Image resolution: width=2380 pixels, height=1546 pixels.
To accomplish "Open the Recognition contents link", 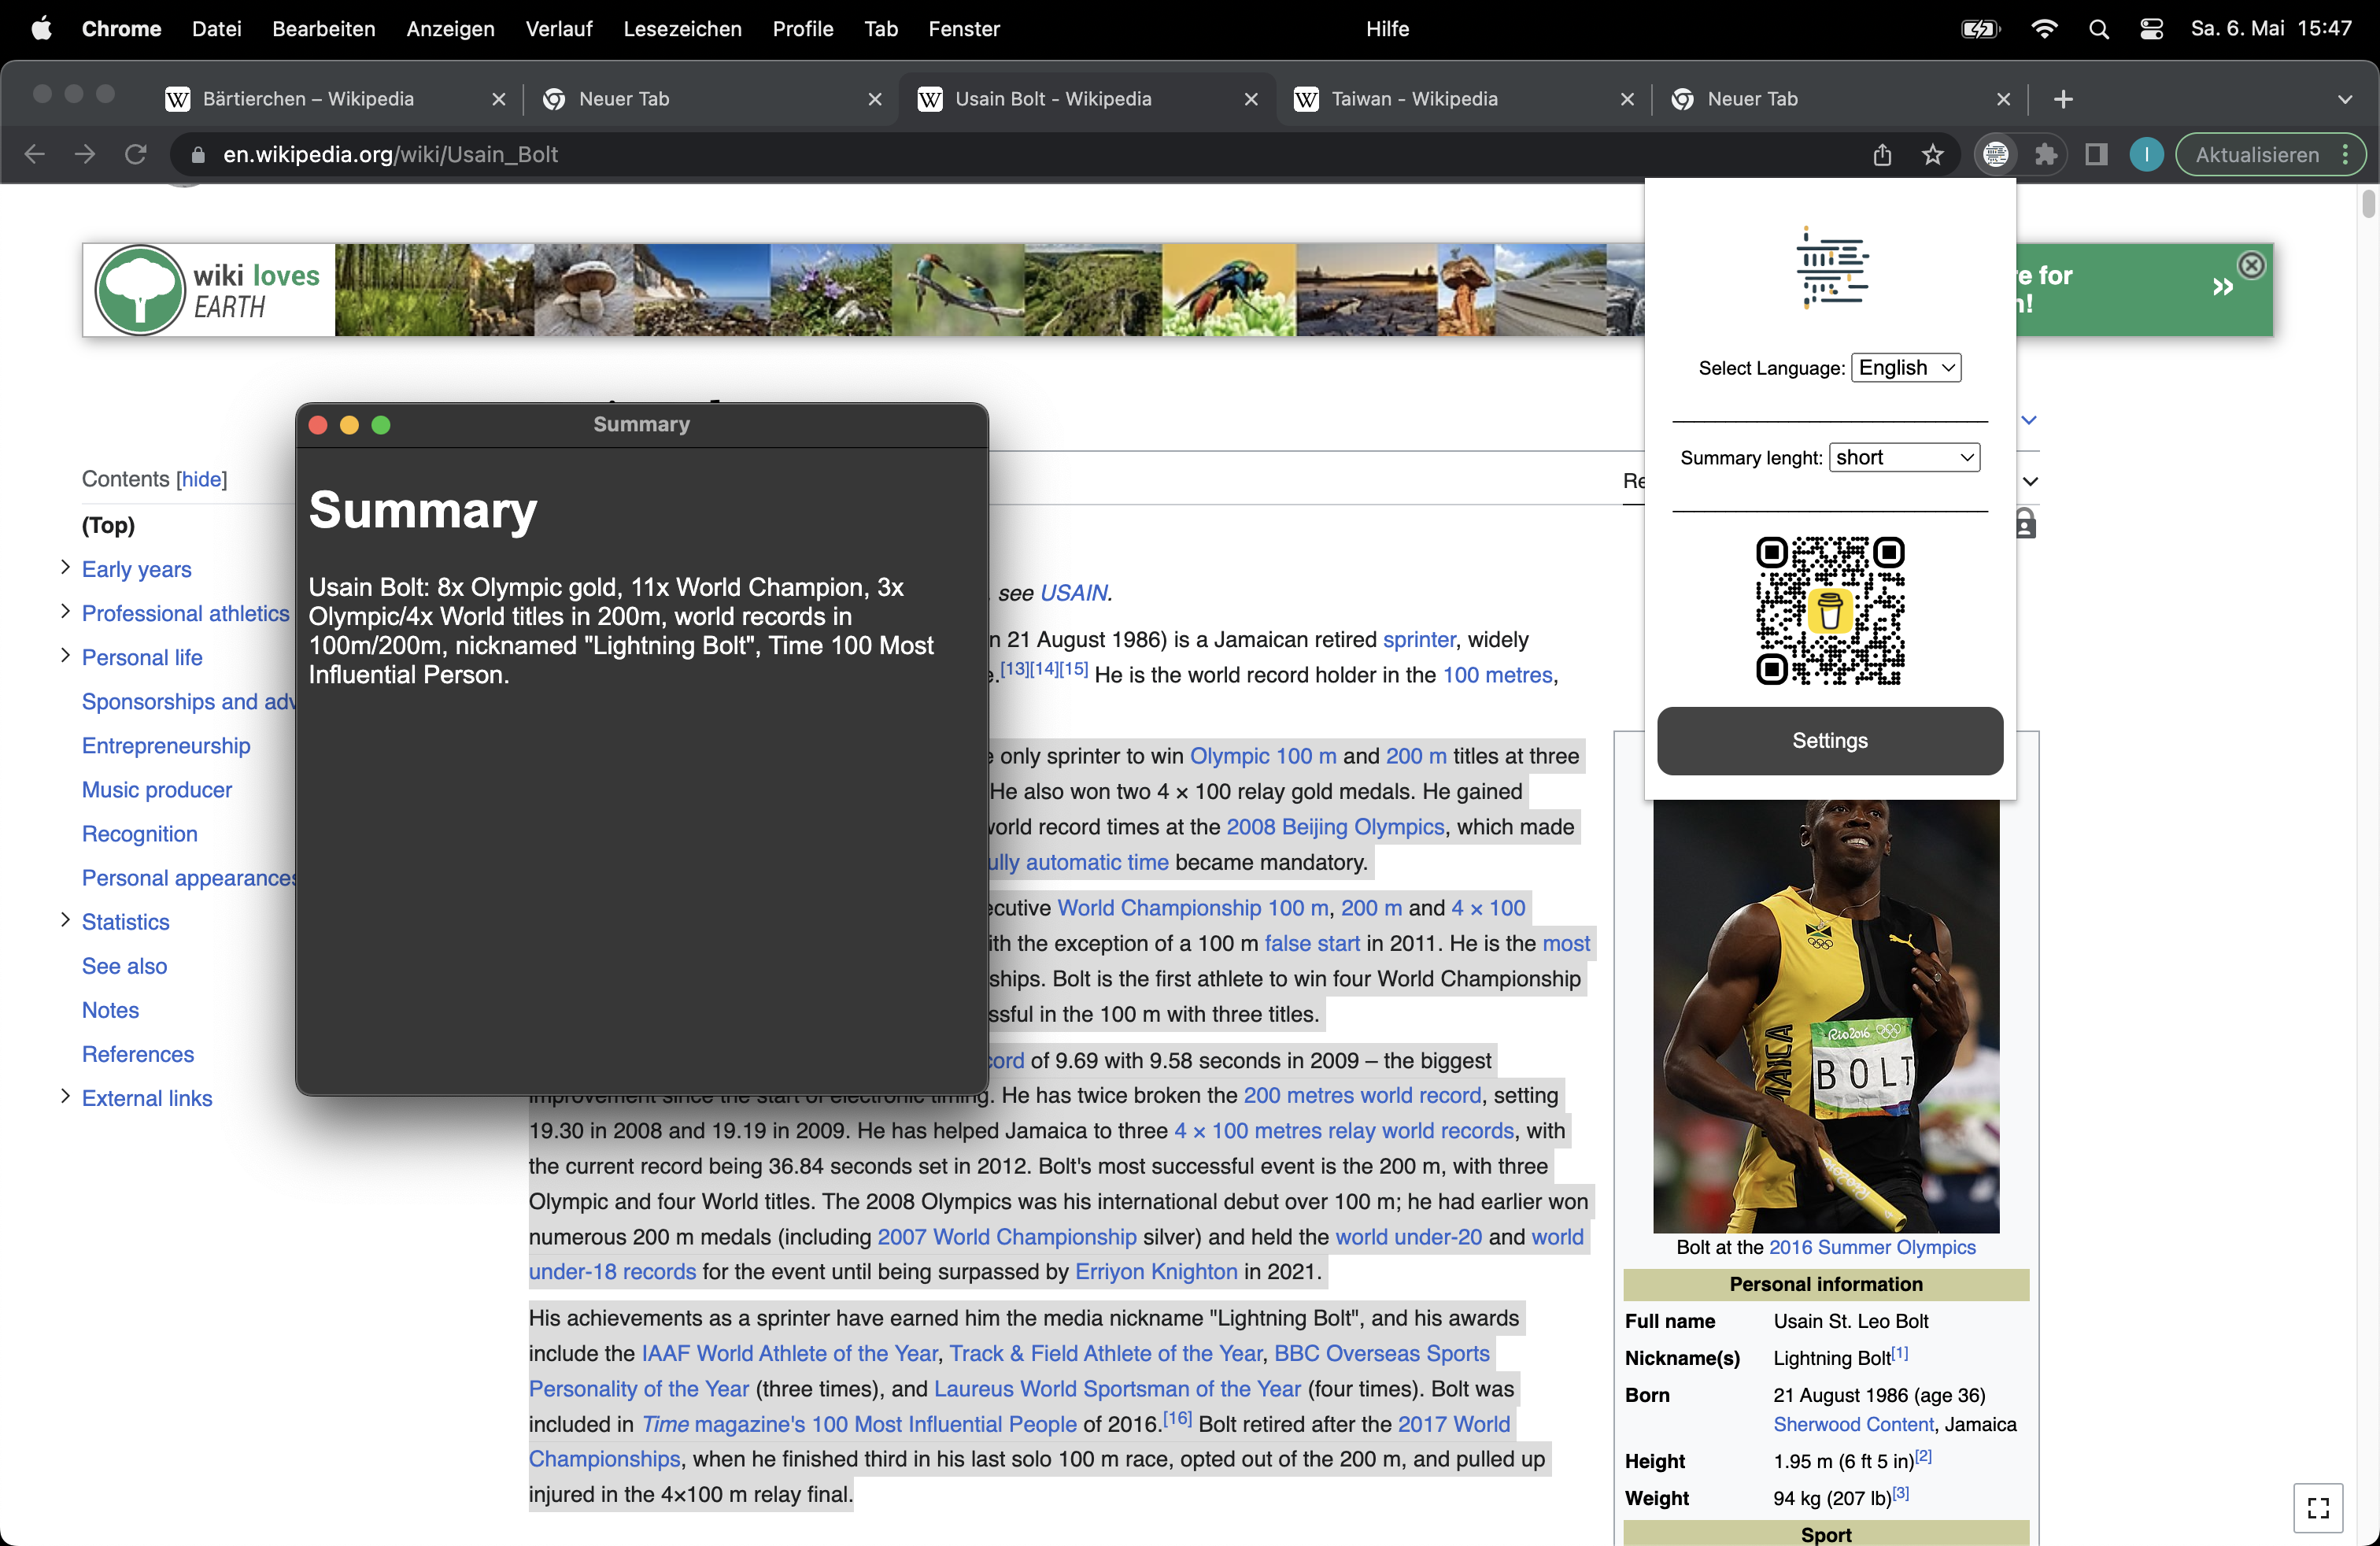I will click(x=140, y=834).
